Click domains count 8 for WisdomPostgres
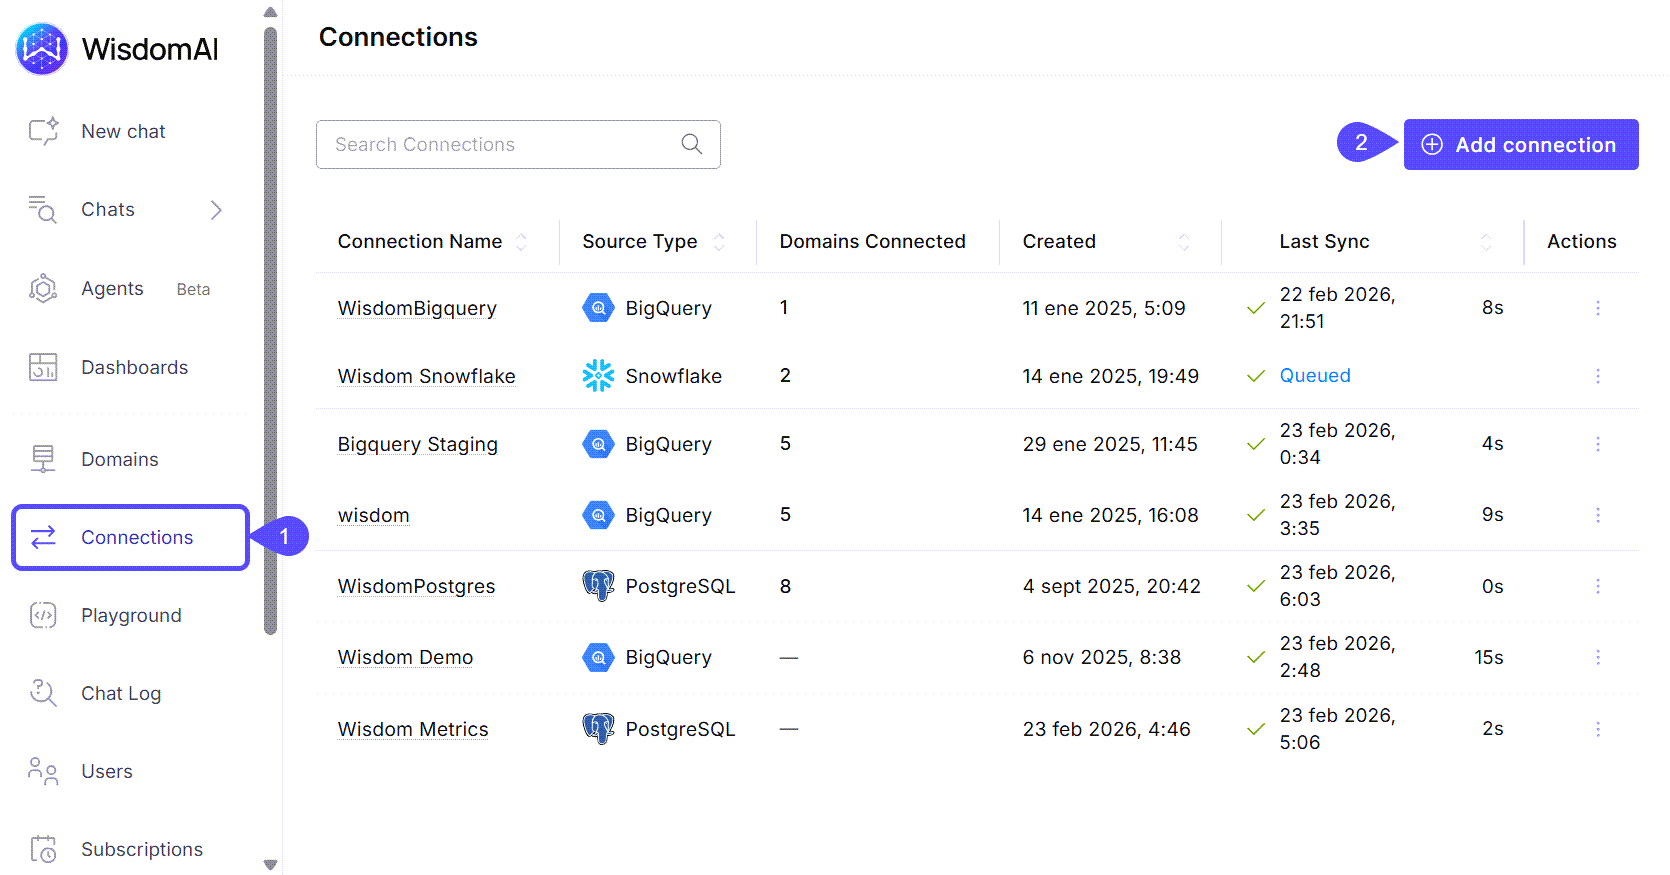This screenshot has height=875, width=1670. tap(785, 586)
